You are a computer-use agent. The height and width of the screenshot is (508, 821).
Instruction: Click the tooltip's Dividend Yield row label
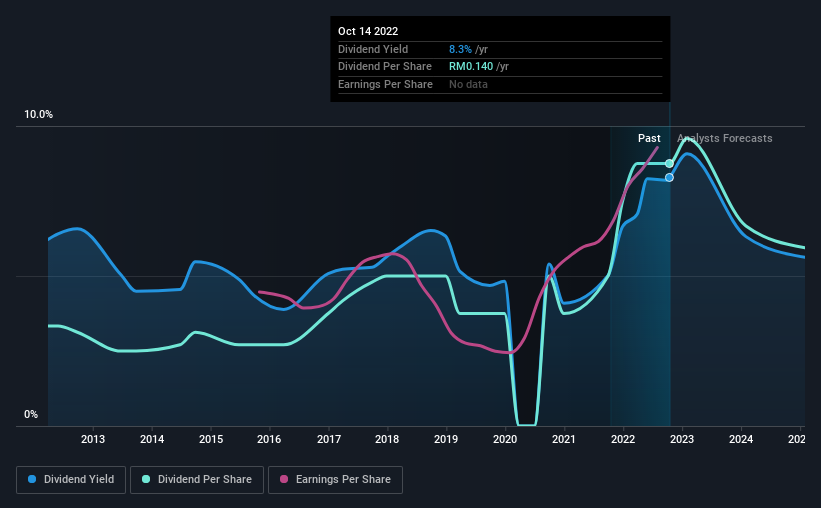(373, 49)
